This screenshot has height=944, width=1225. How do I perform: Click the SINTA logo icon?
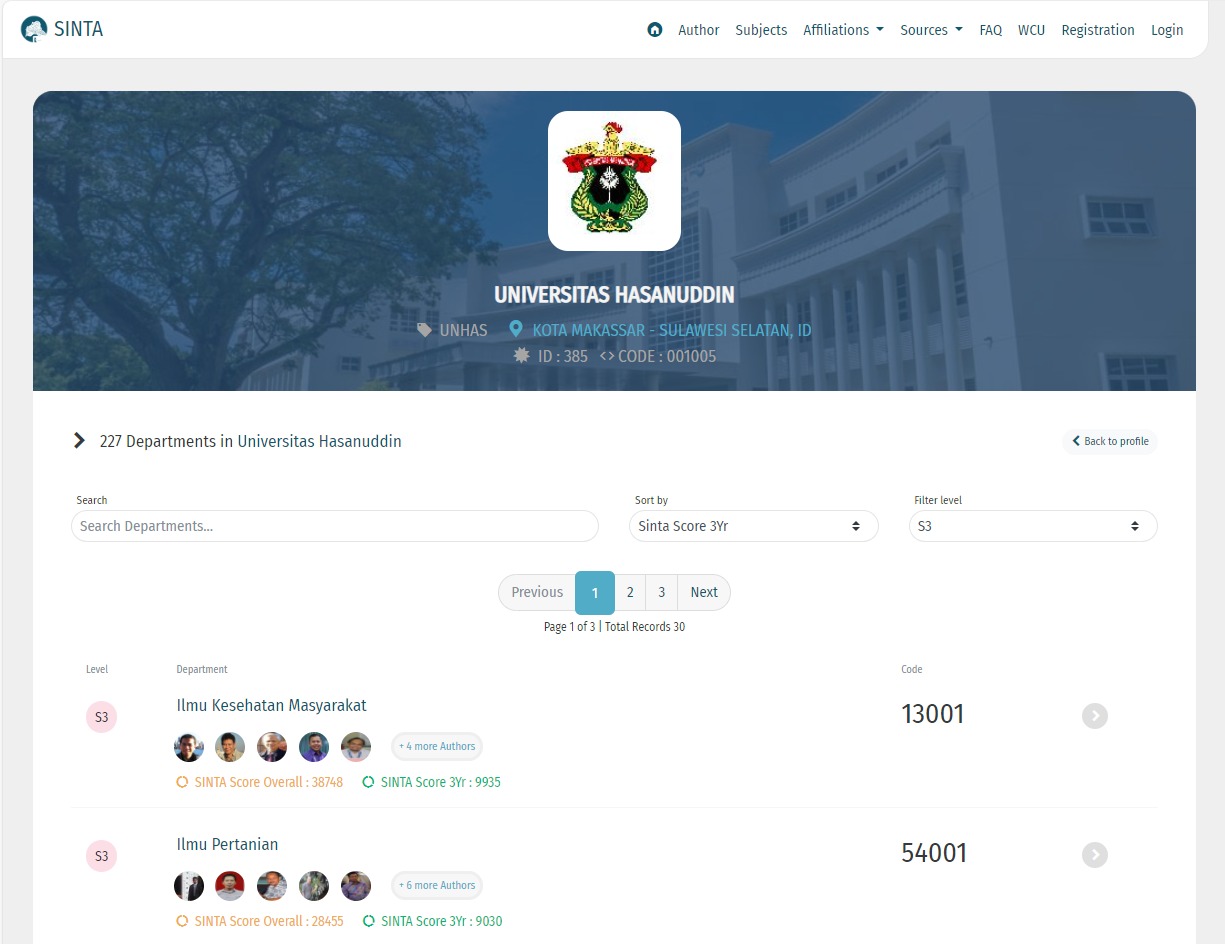click(34, 29)
